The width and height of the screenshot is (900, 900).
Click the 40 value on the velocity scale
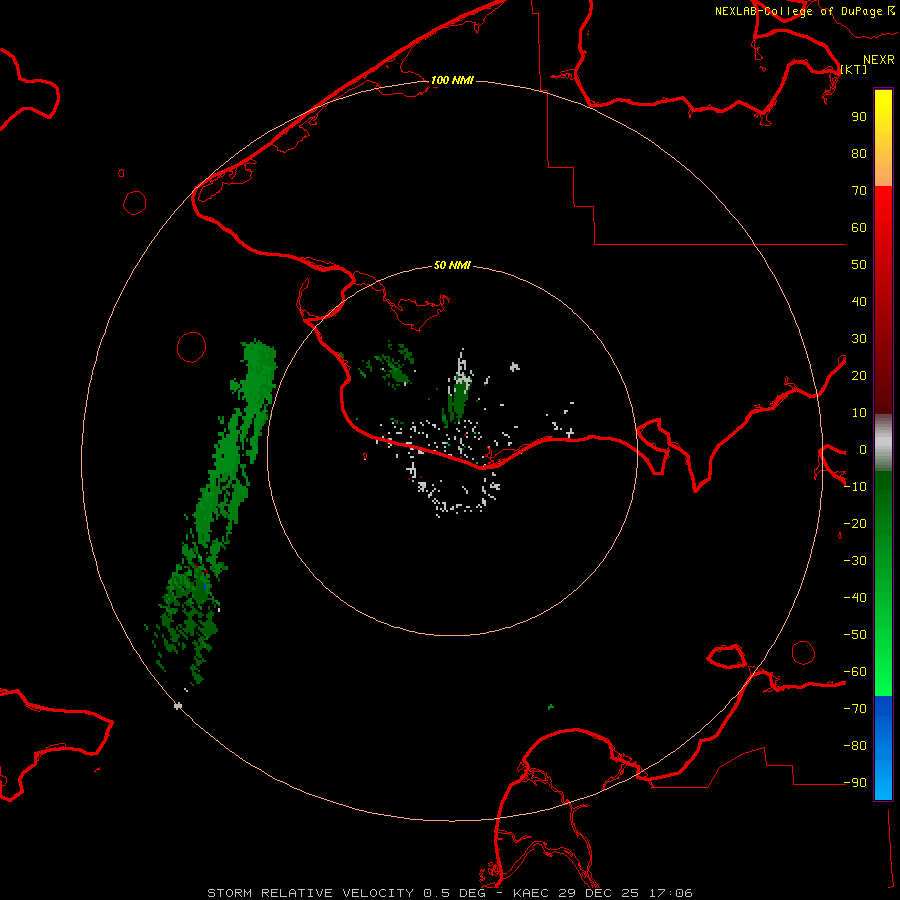click(859, 301)
